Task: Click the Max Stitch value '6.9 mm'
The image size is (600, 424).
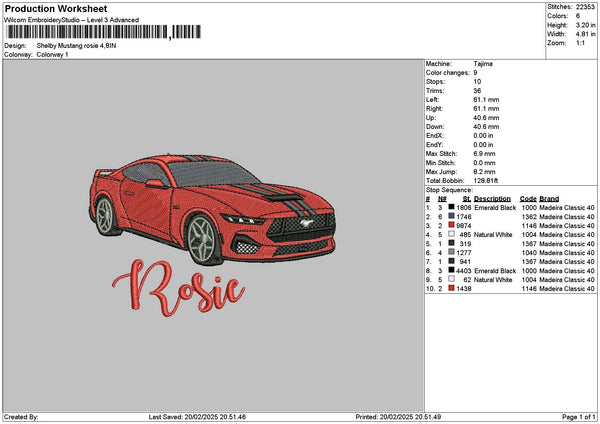Action: pyautogui.click(x=484, y=153)
